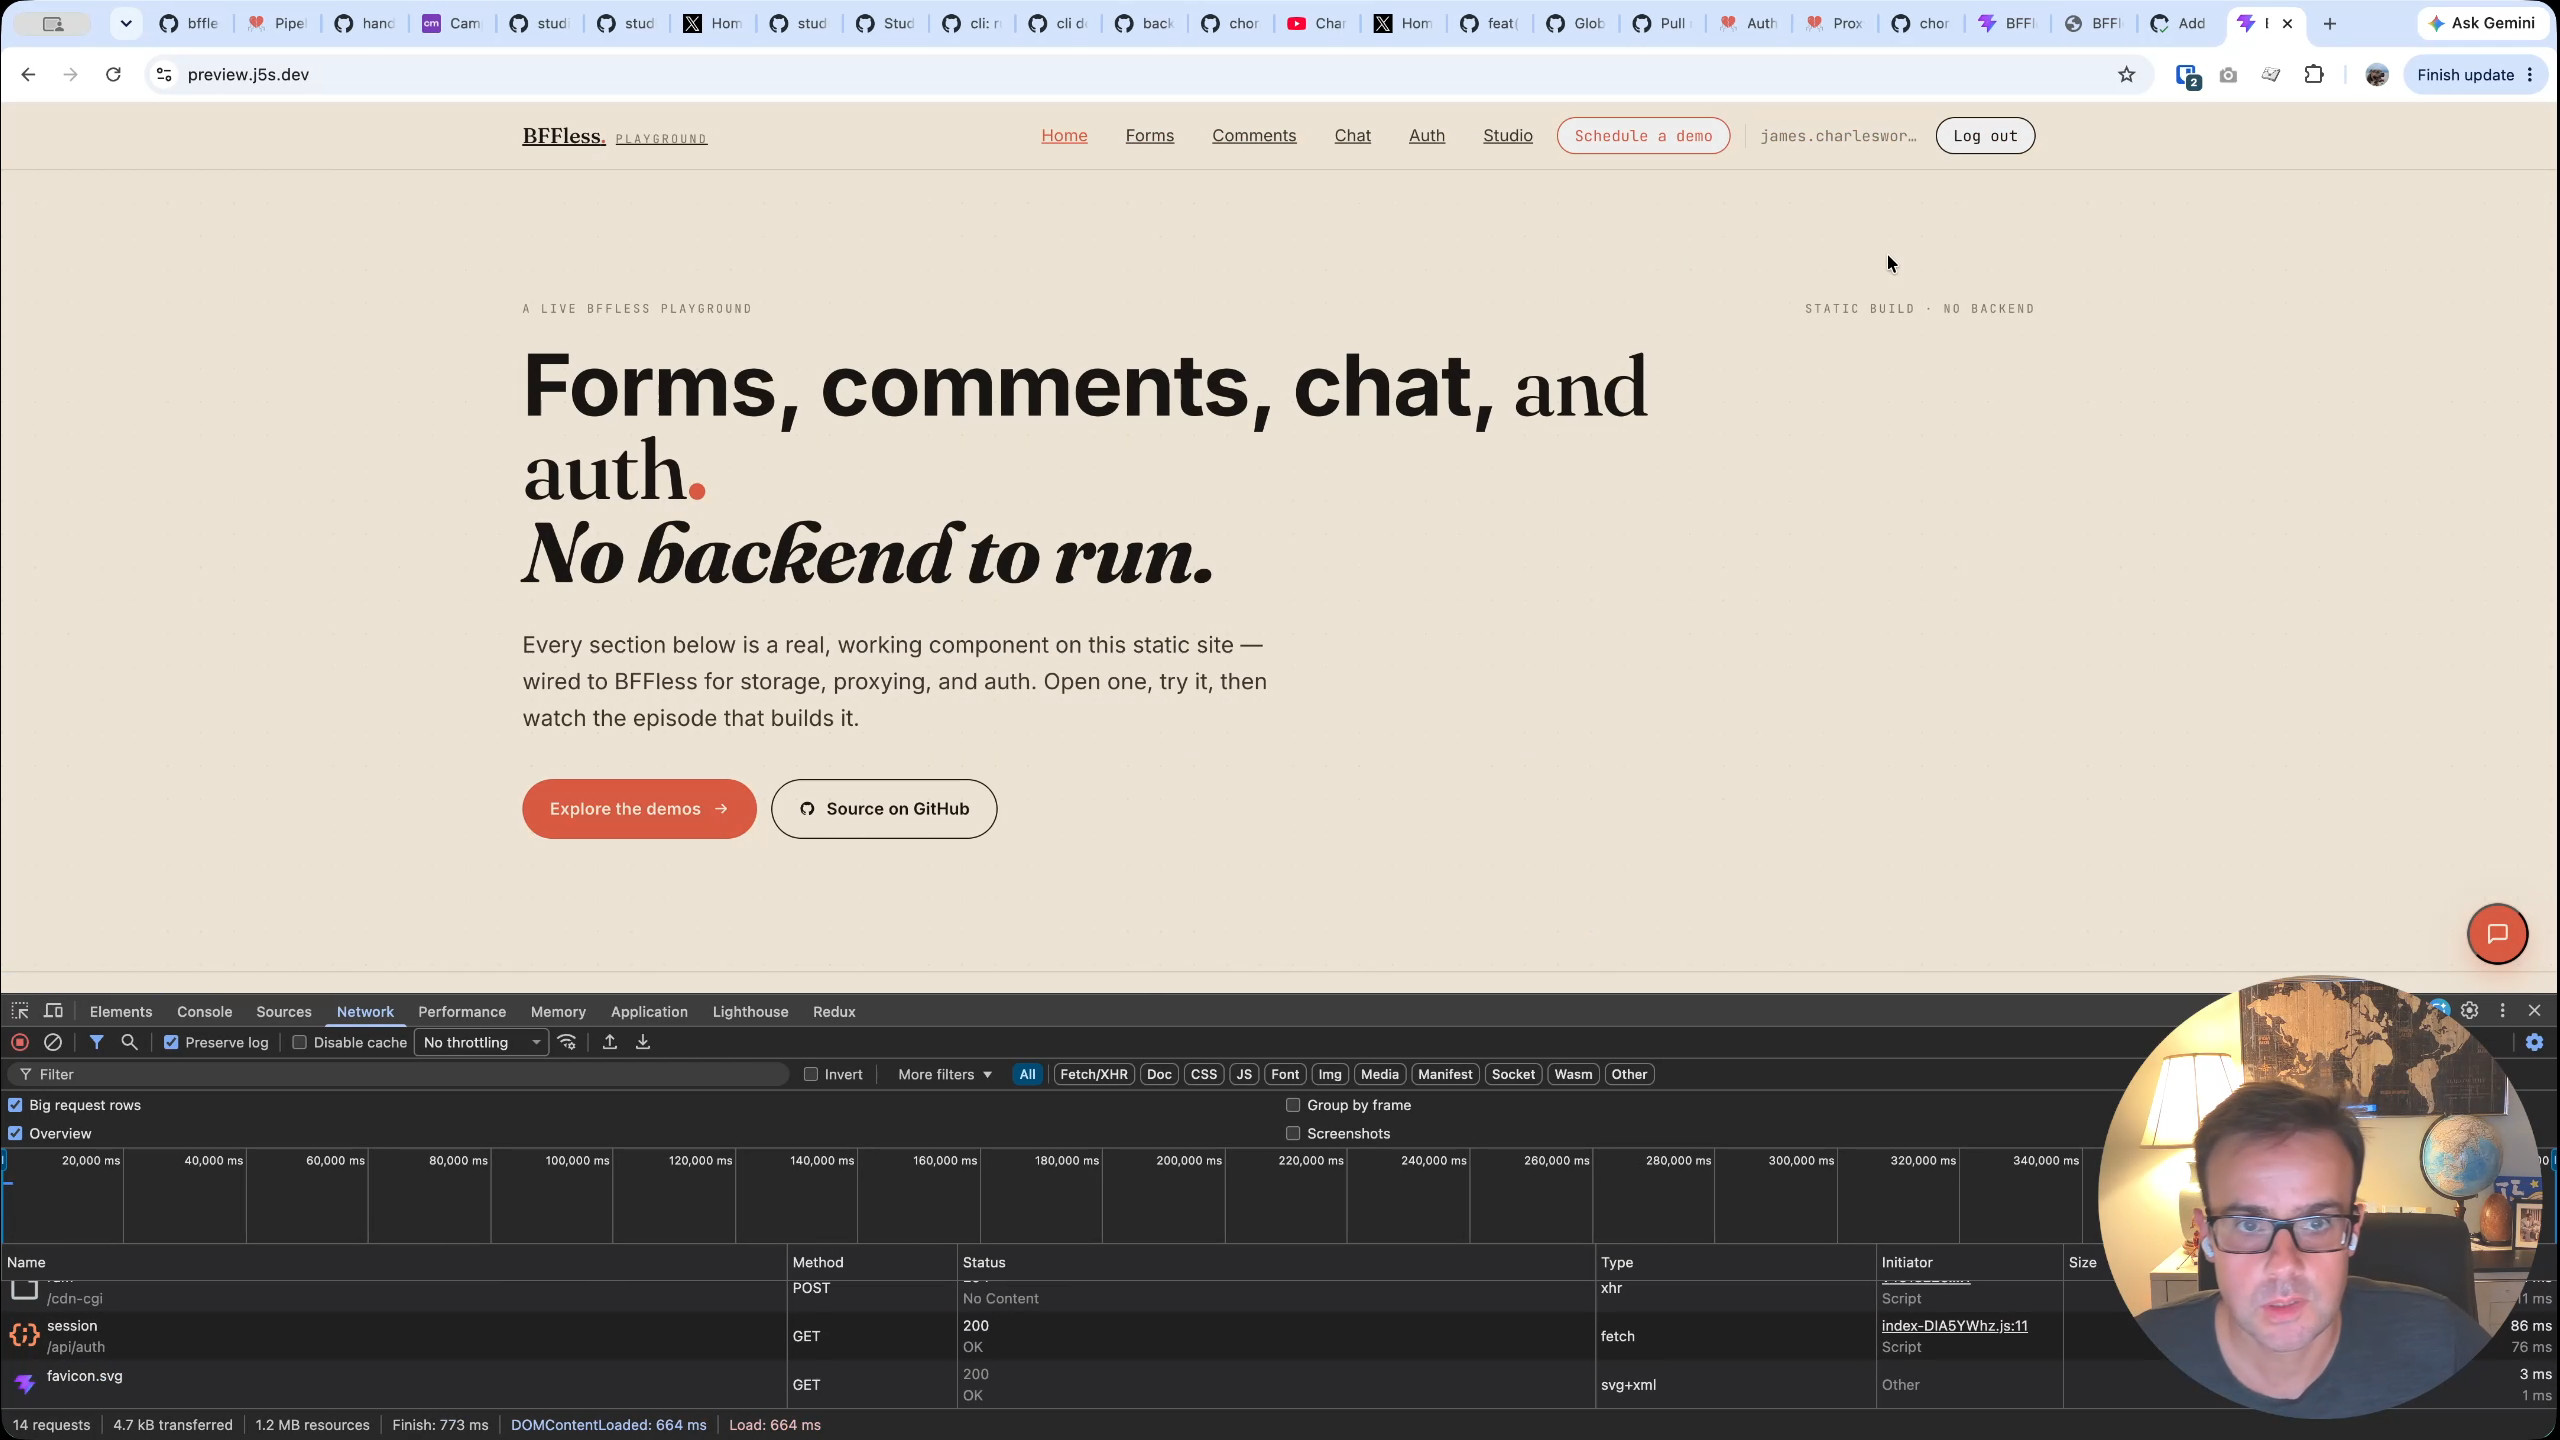
Task: Toggle the device toolbar icon
Action: coord(54,1011)
